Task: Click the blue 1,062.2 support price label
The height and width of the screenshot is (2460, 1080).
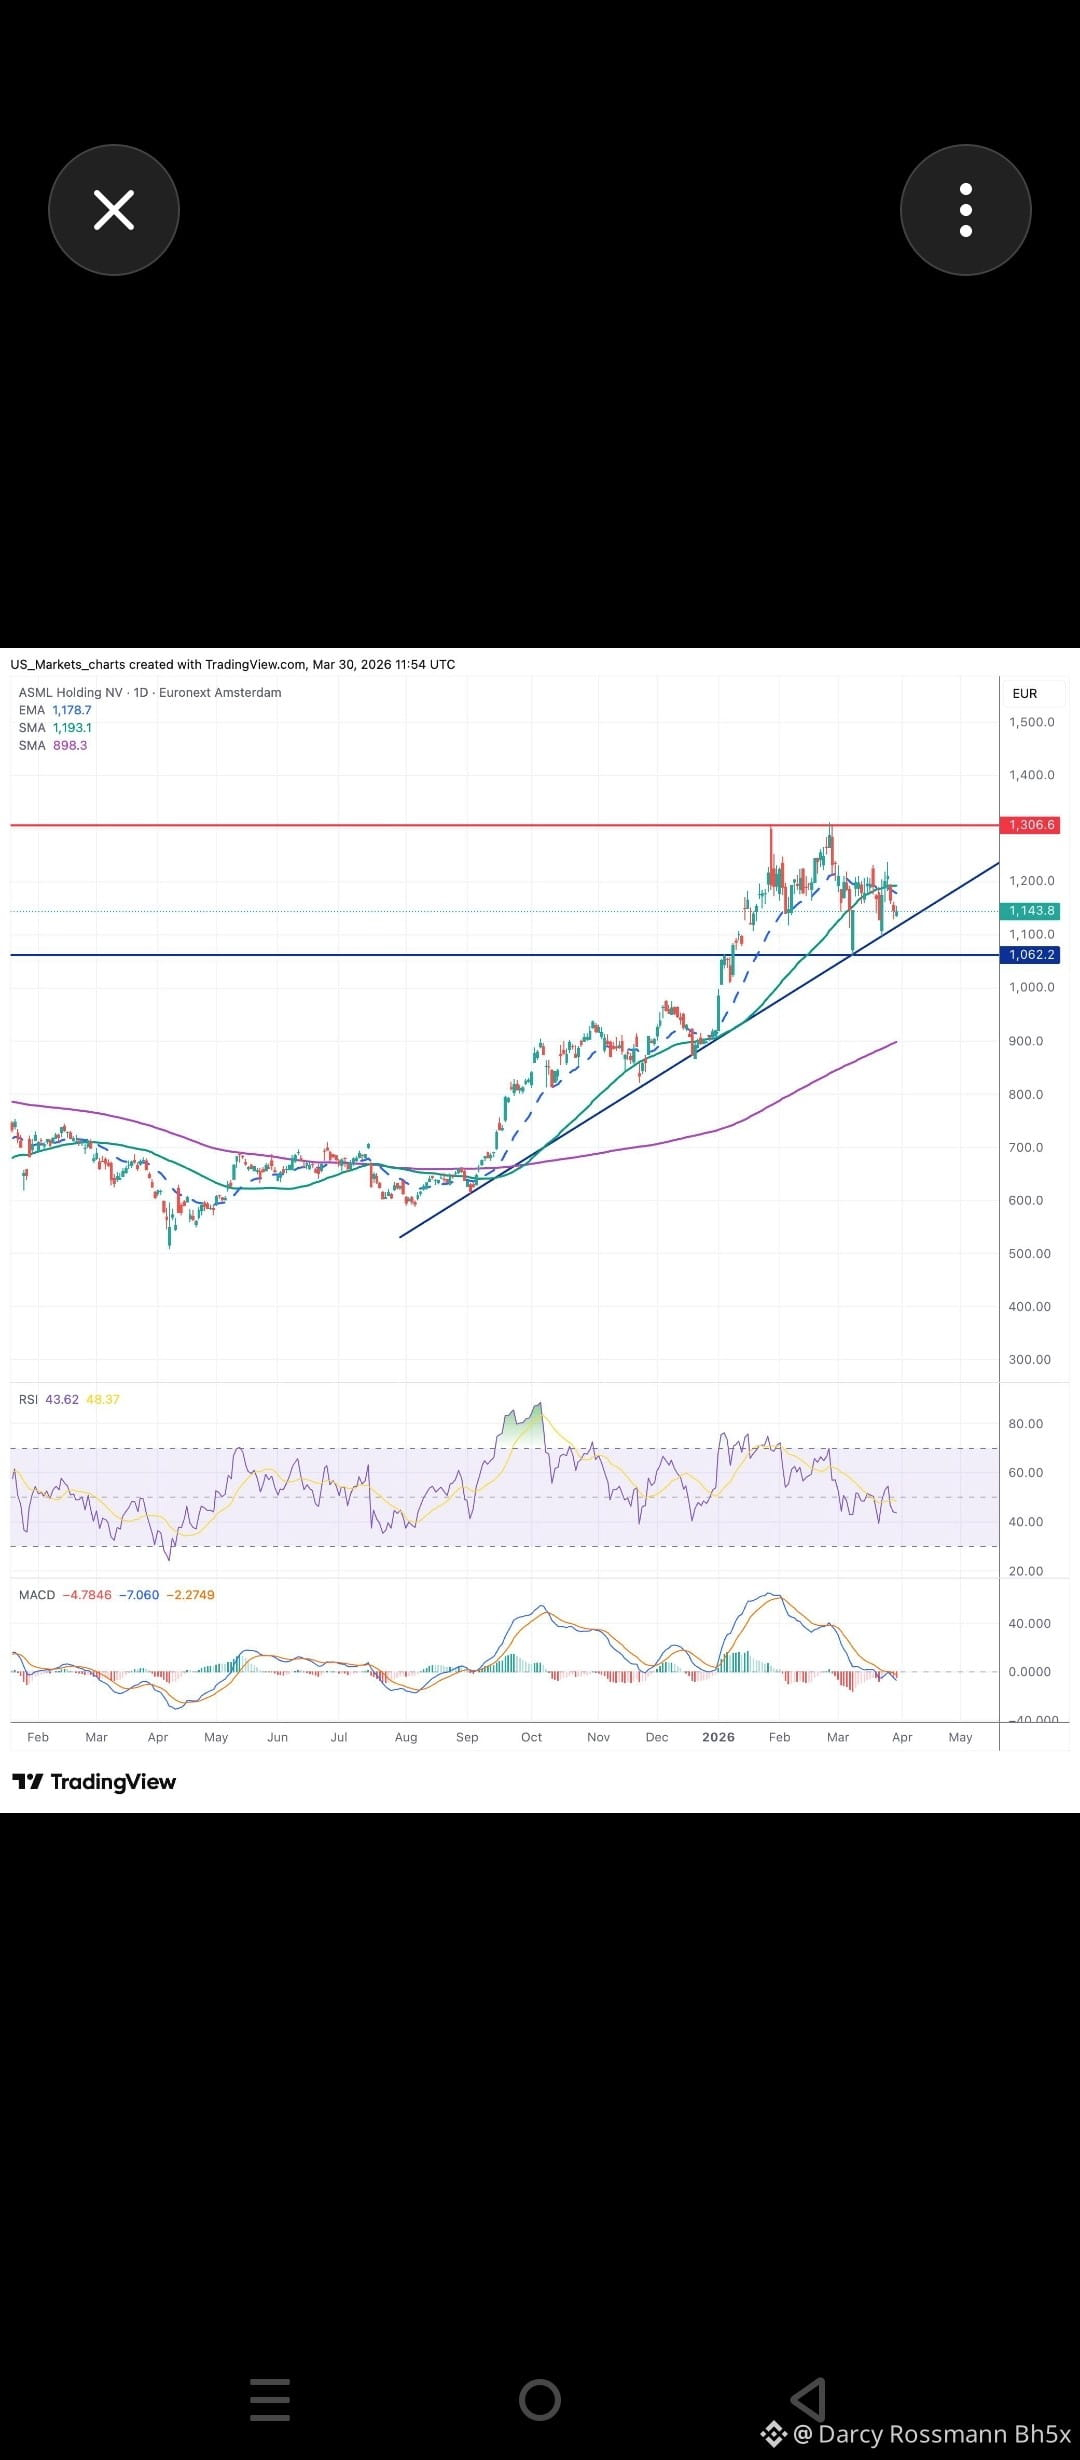Action: coord(1031,955)
